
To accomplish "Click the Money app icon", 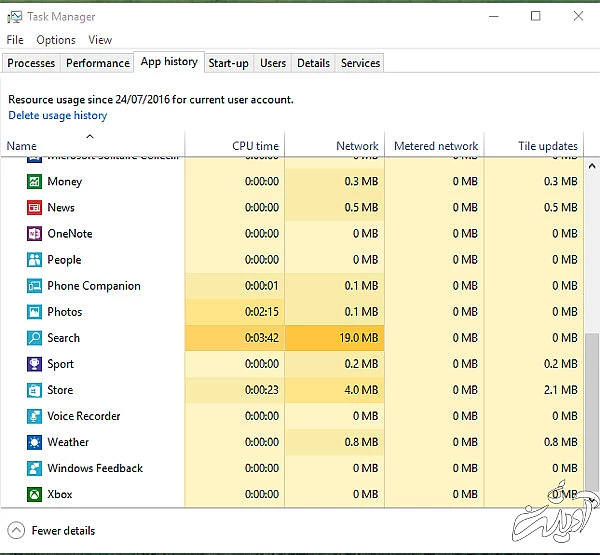I will coord(35,182).
